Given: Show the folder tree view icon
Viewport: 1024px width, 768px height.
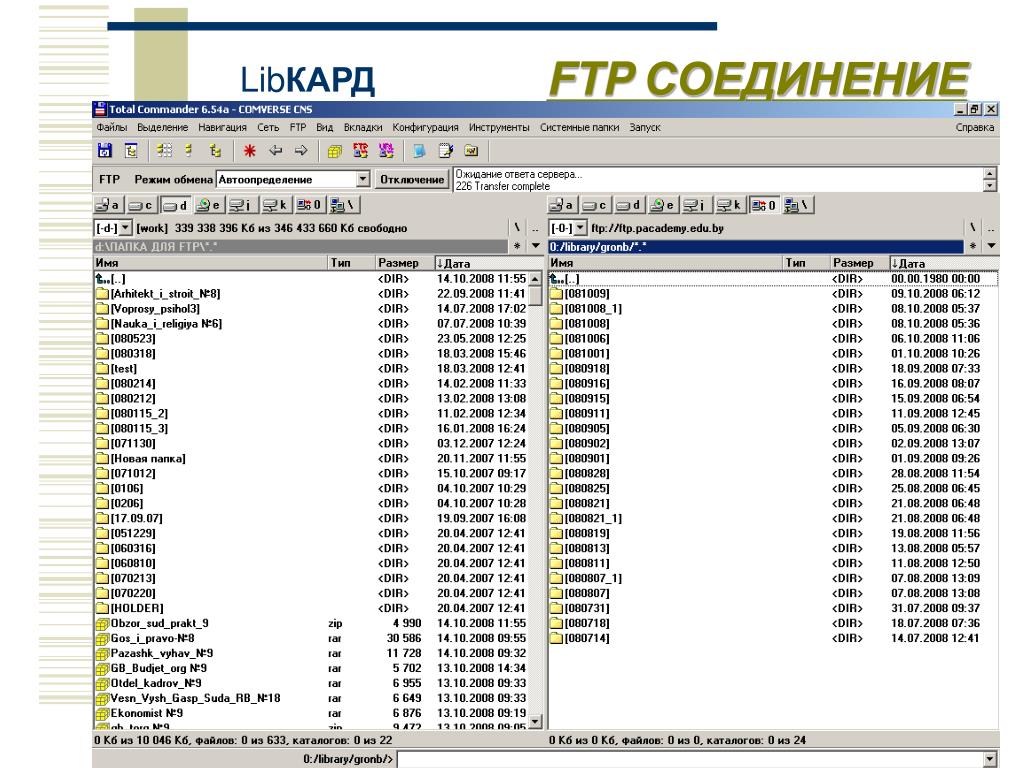Looking at the screenshot, I should point(215,151).
